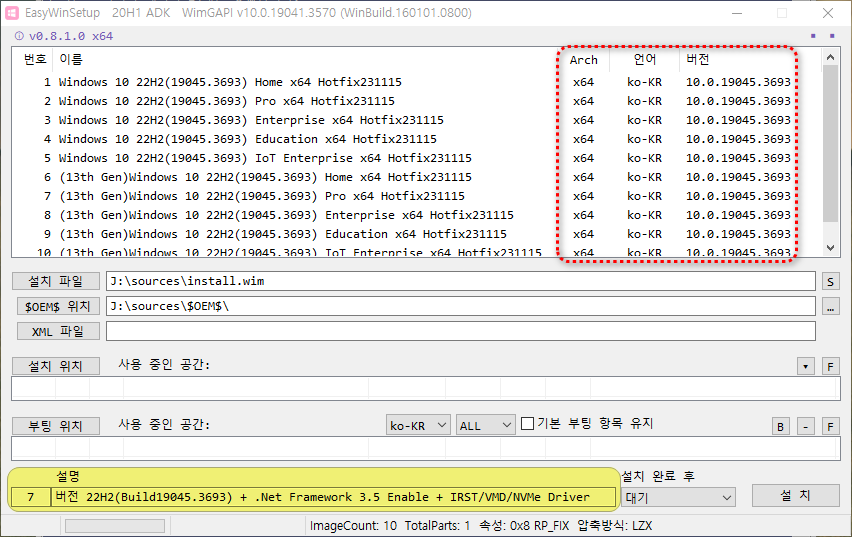This screenshot has width=852, height=537.
Task: Click the $OEM$ path input field
Action: tap(461, 306)
